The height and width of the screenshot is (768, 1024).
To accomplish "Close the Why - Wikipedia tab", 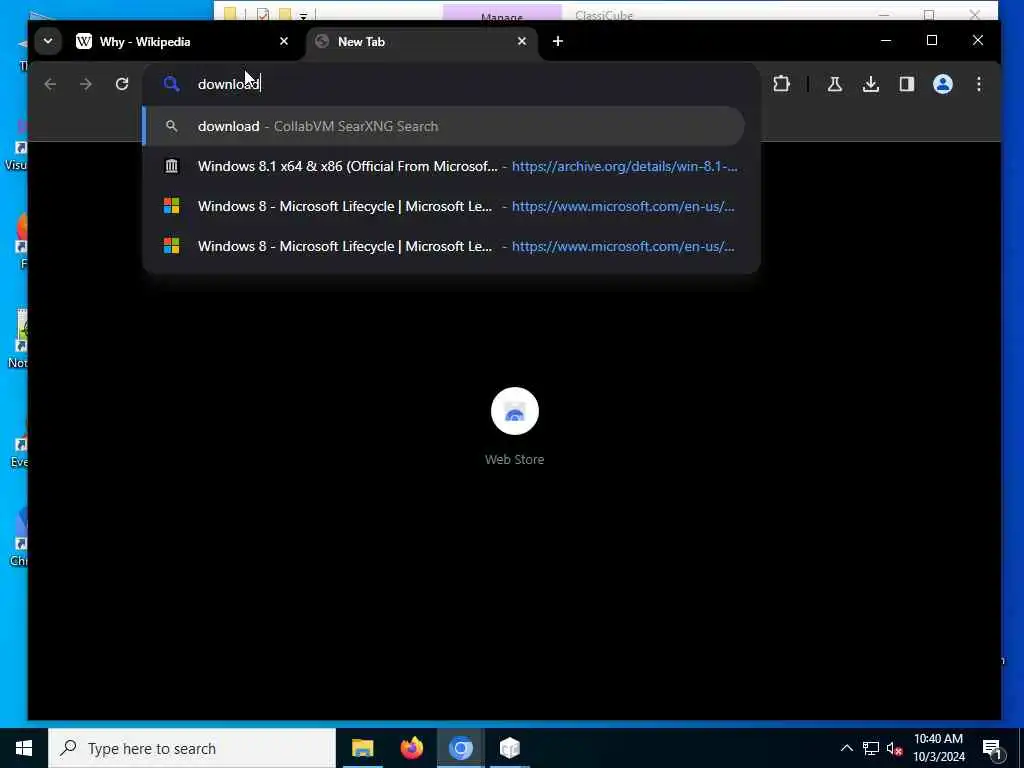I will pos(284,41).
